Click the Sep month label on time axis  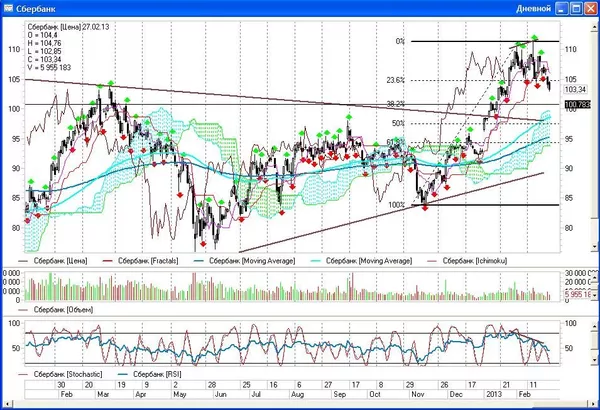click(x=339, y=394)
